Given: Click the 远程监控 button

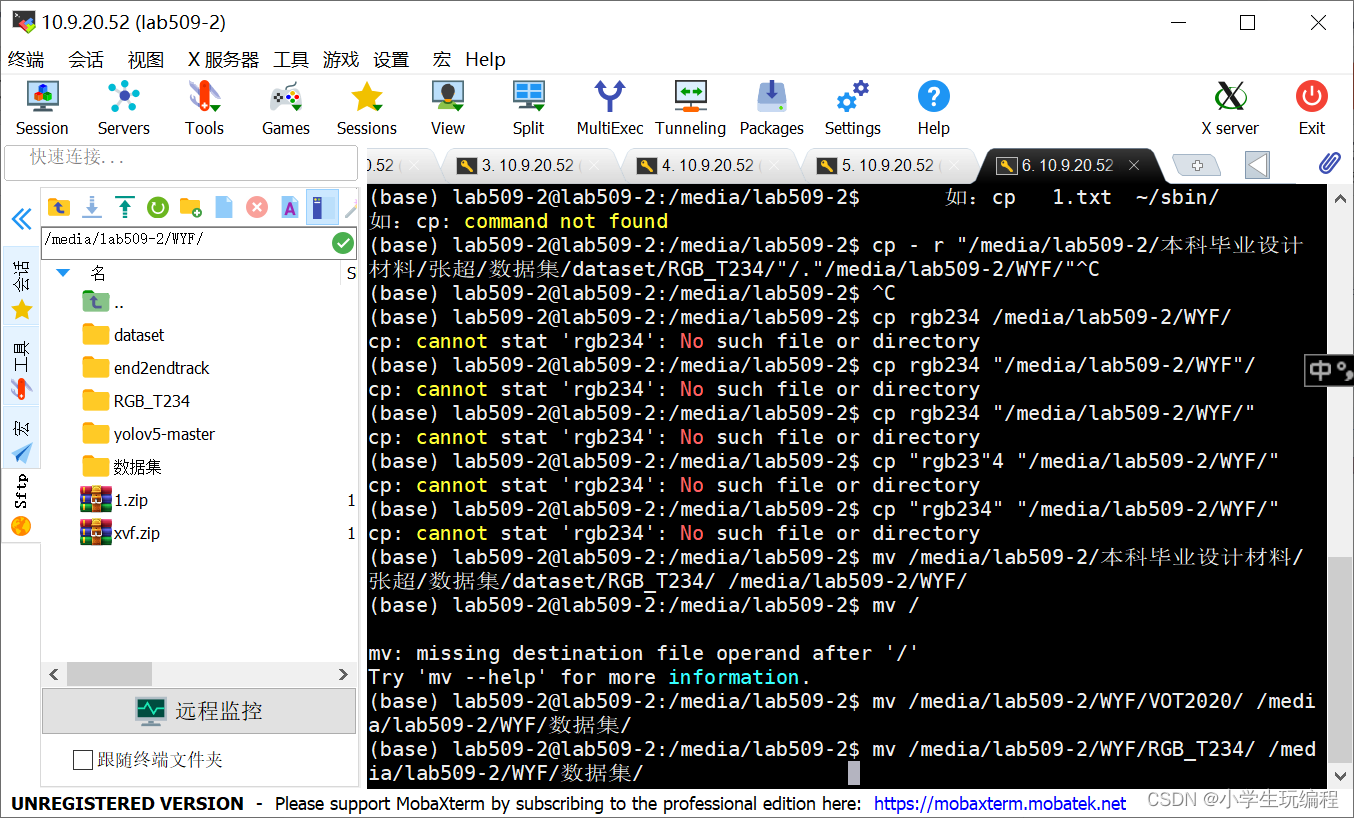Looking at the screenshot, I should point(199,711).
